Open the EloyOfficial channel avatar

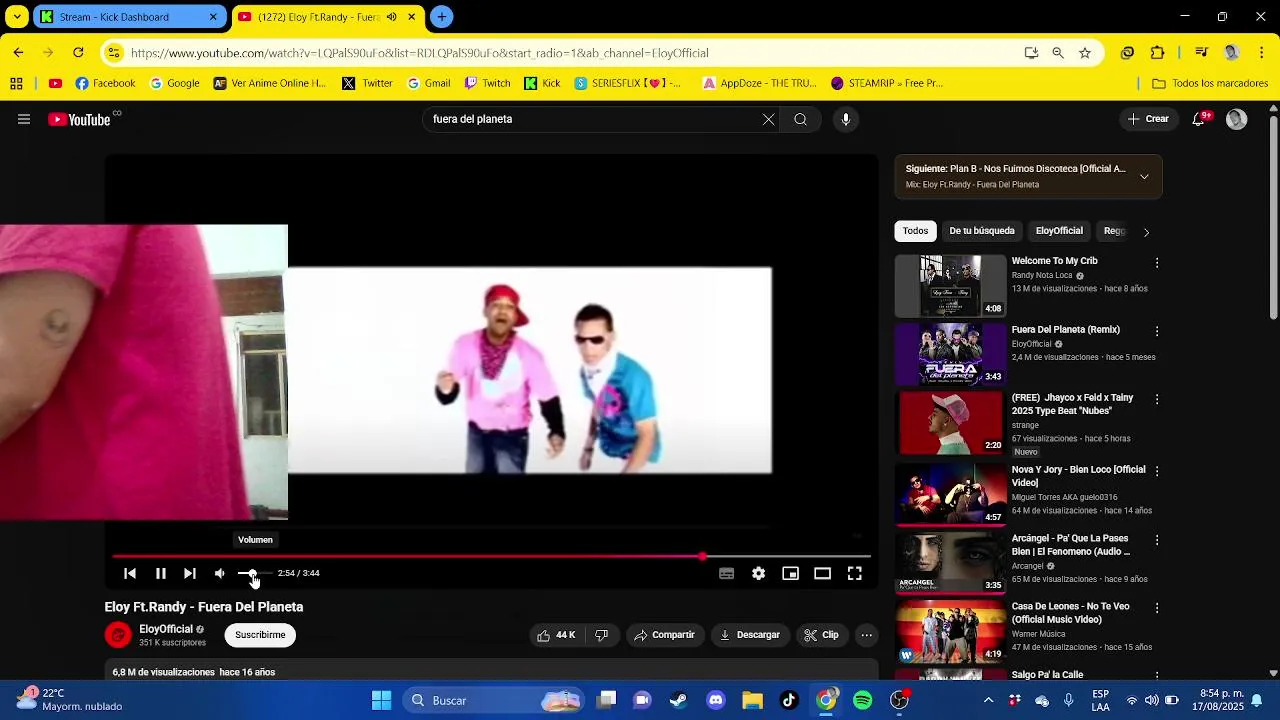tap(118, 635)
